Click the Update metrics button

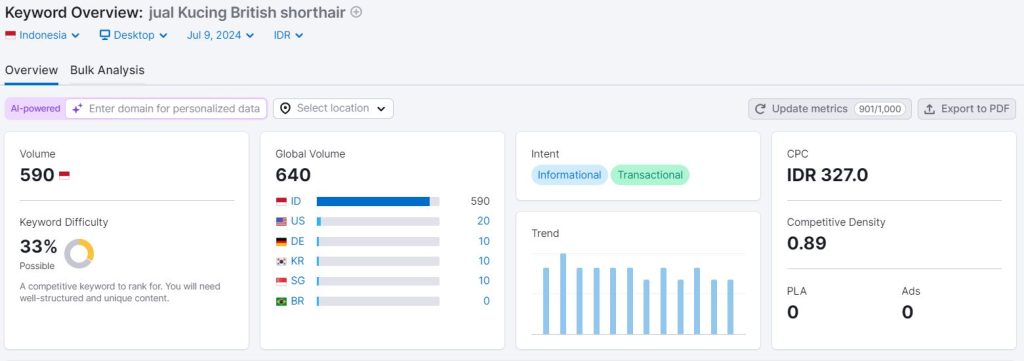(x=829, y=109)
